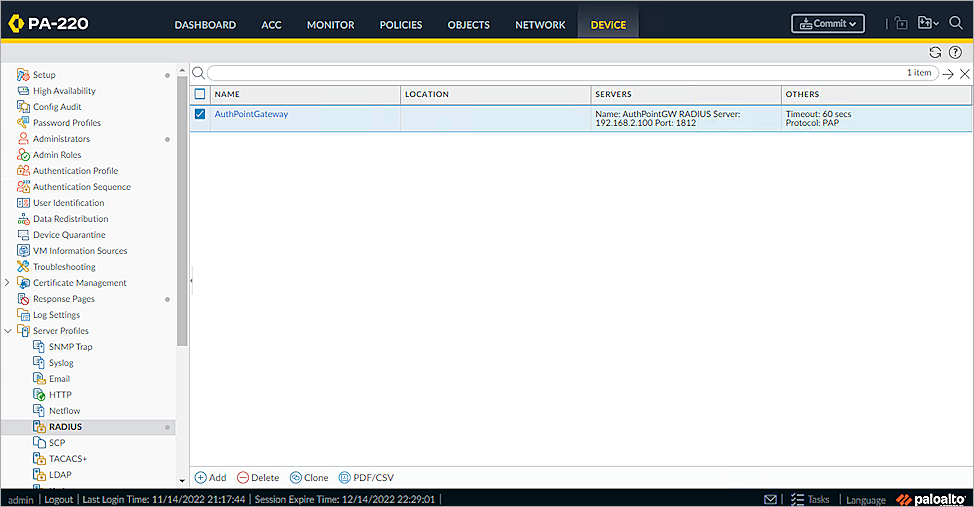Click the User Identification icon
The height and width of the screenshot is (507, 974).
(x=23, y=203)
